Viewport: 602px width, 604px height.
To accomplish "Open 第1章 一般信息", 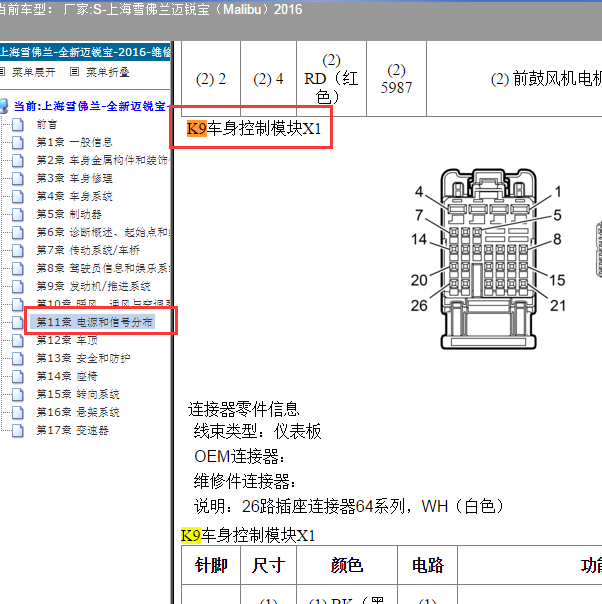I will click(74, 142).
